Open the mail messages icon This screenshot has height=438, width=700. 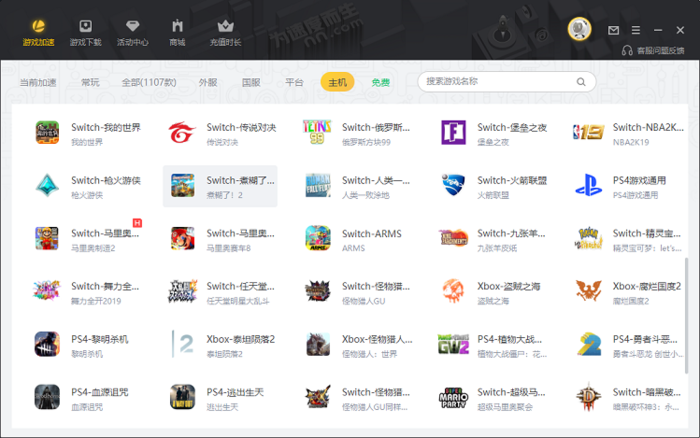click(613, 30)
